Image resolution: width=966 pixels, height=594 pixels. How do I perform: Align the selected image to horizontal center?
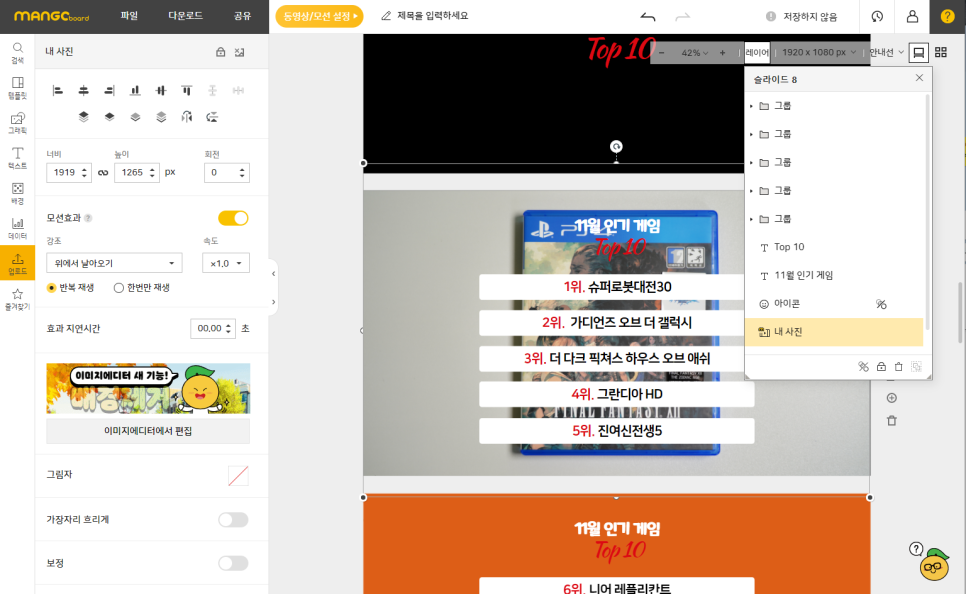click(83, 91)
